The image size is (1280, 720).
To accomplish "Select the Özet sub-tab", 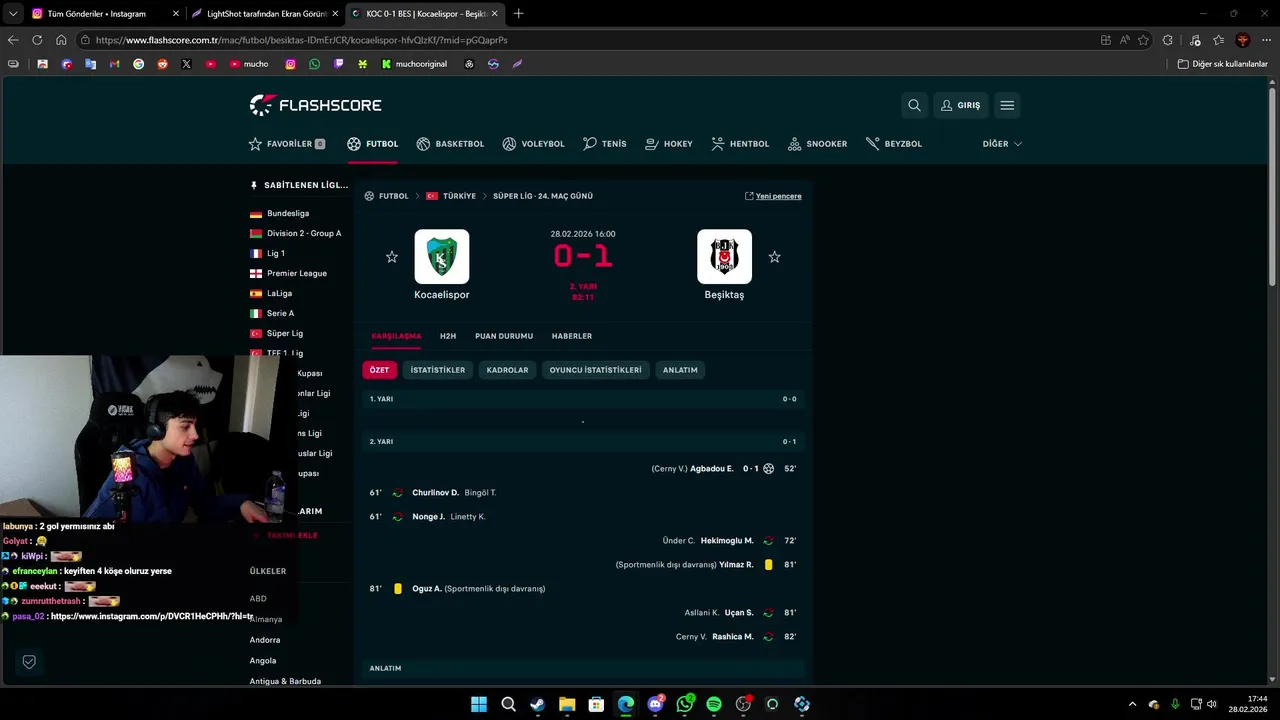I will (379, 370).
